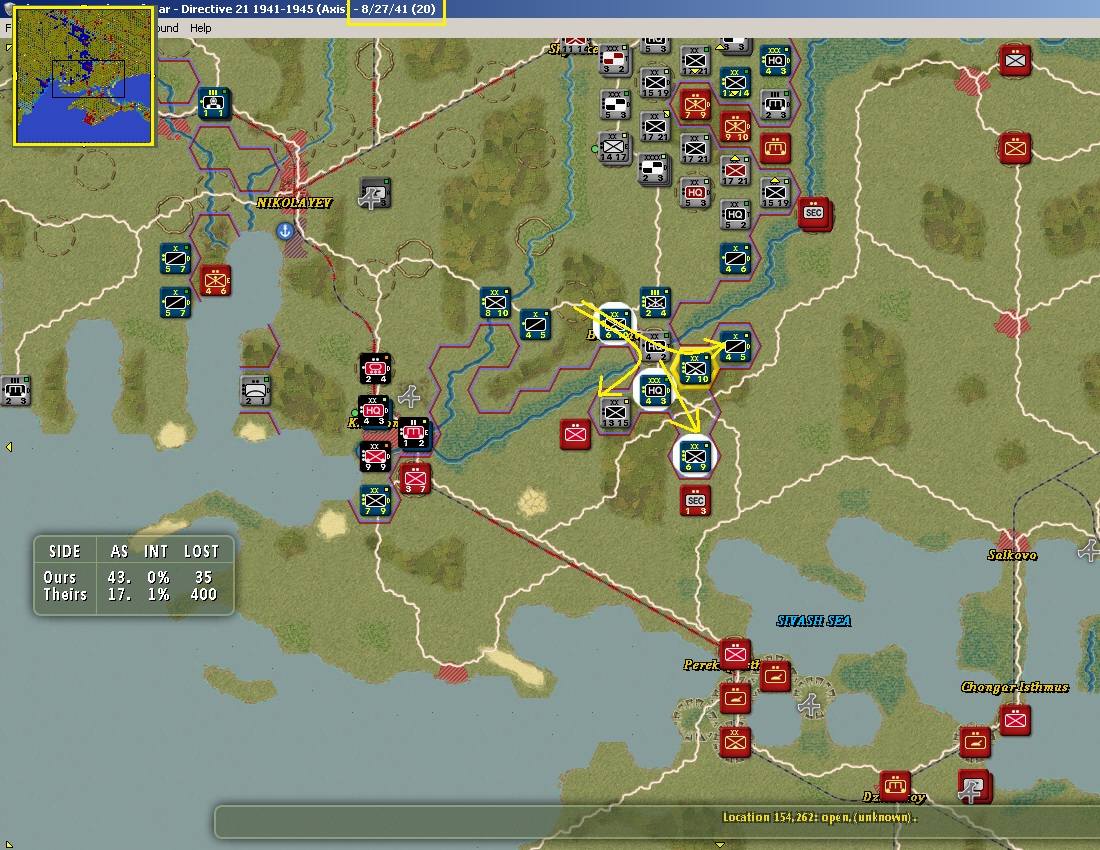The height and width of the screenshot is (850, 1100).
Task: Select the blue XXX HQ next to 12-14 division
Action: 775,61
